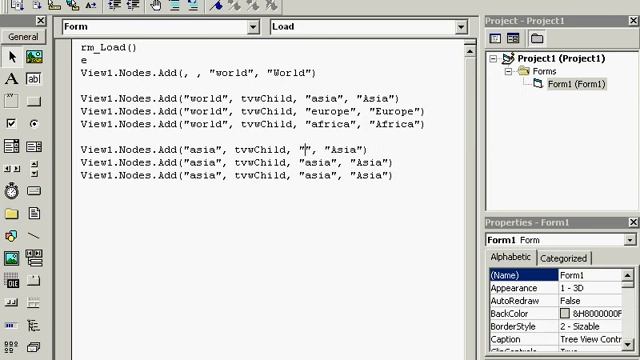Choose the FileListBox document control

point(34,213)
